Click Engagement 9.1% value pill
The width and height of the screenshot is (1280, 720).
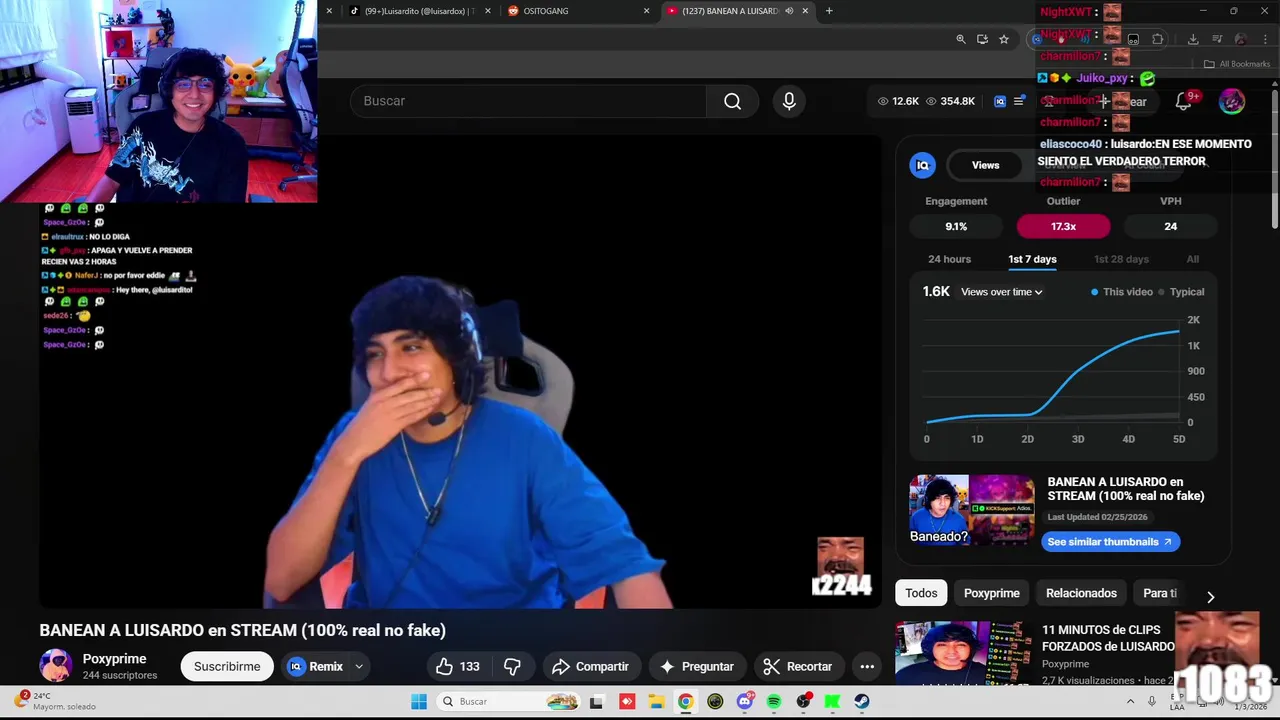[956, 226]
